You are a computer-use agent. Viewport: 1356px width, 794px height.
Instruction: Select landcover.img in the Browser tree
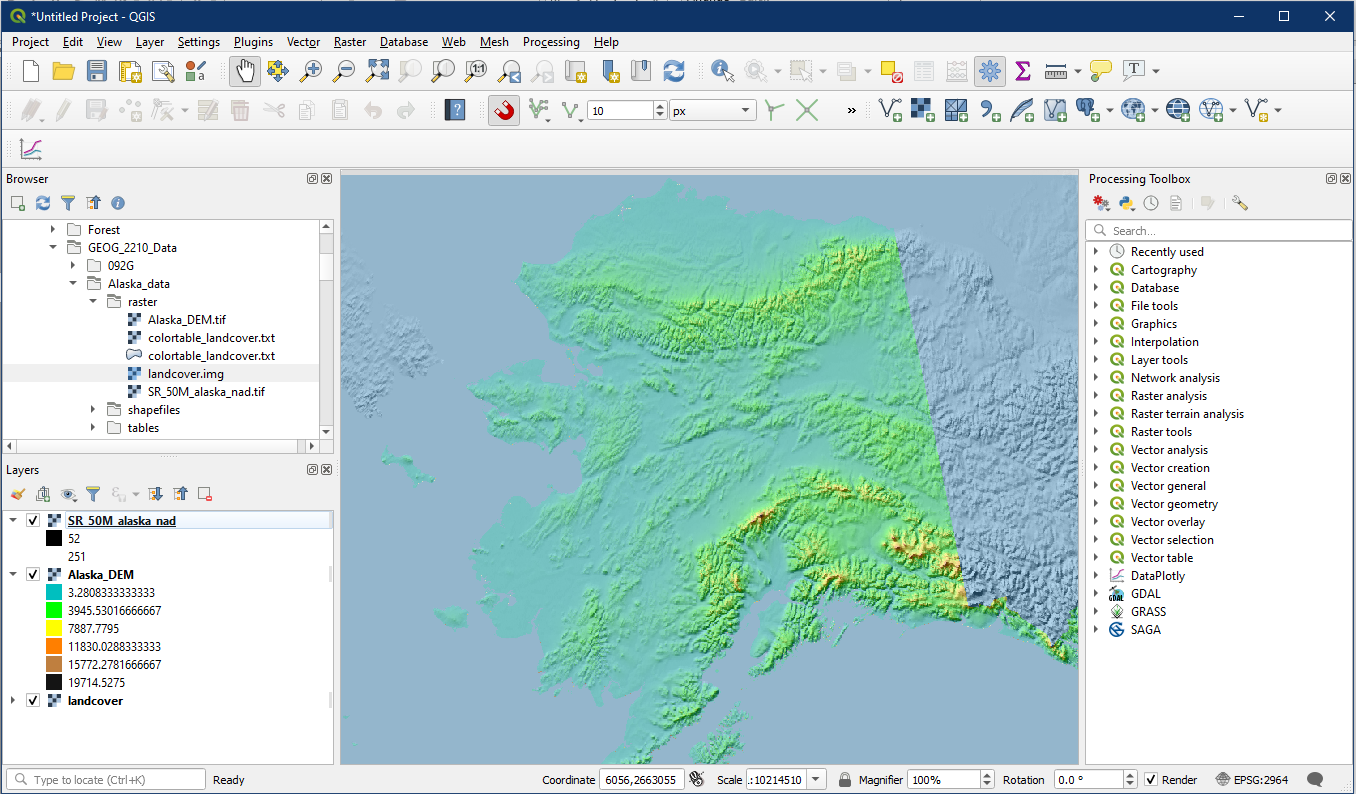(185, 374)
